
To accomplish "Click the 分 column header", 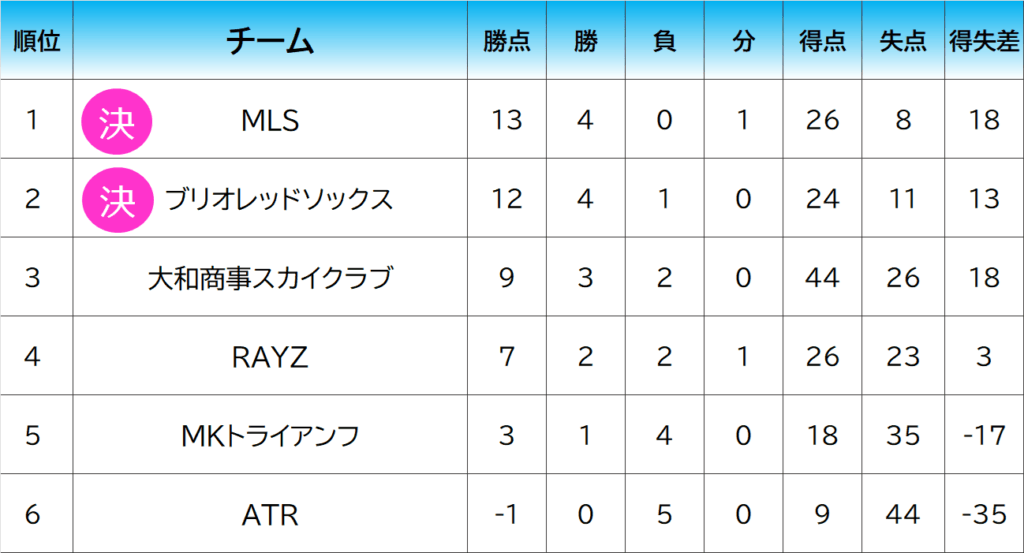I will [742, 41].
